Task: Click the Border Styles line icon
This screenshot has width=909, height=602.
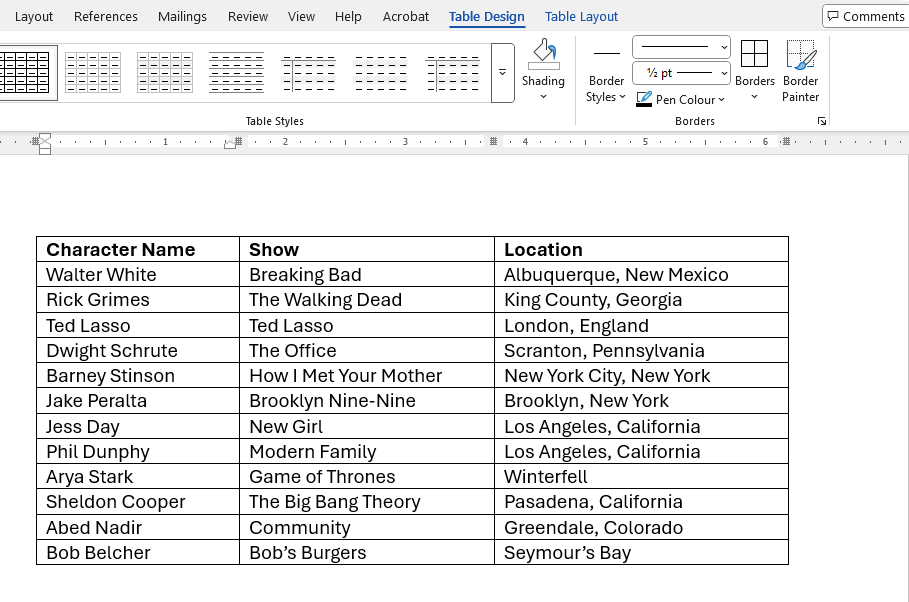Action: click(606, 54)
